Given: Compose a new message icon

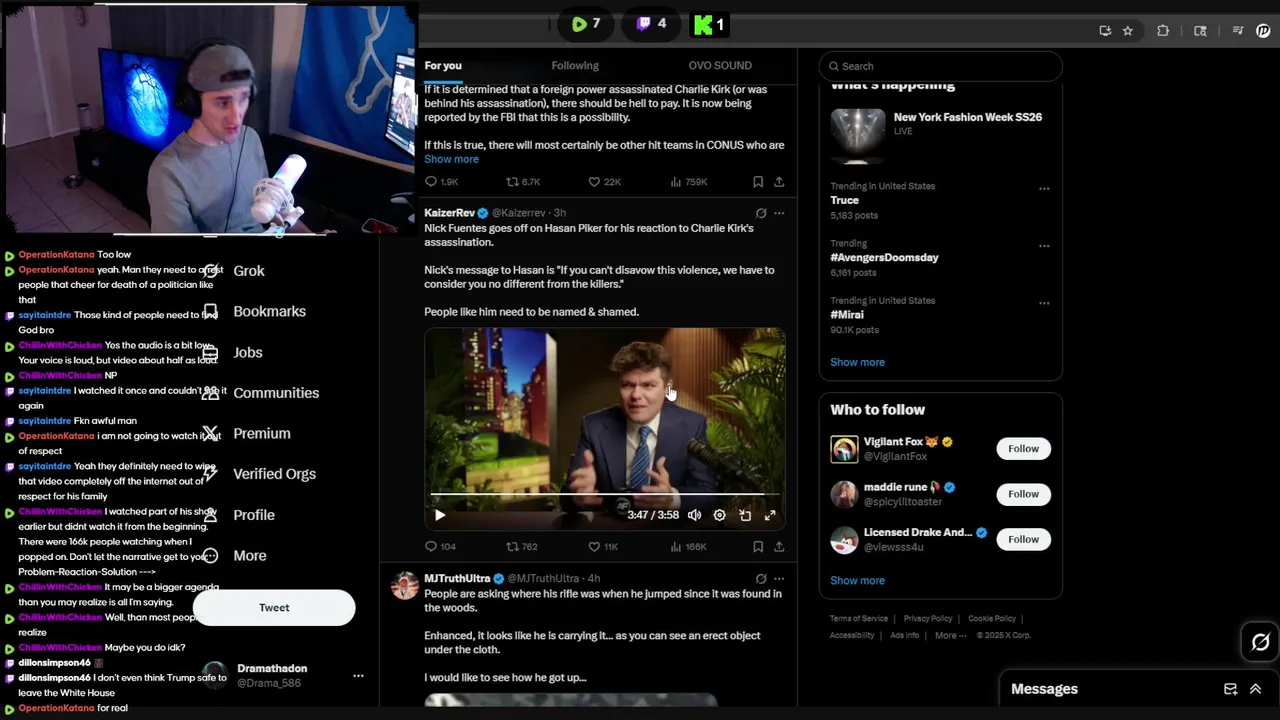Looking at the screenshot, I should (1230, 689).
